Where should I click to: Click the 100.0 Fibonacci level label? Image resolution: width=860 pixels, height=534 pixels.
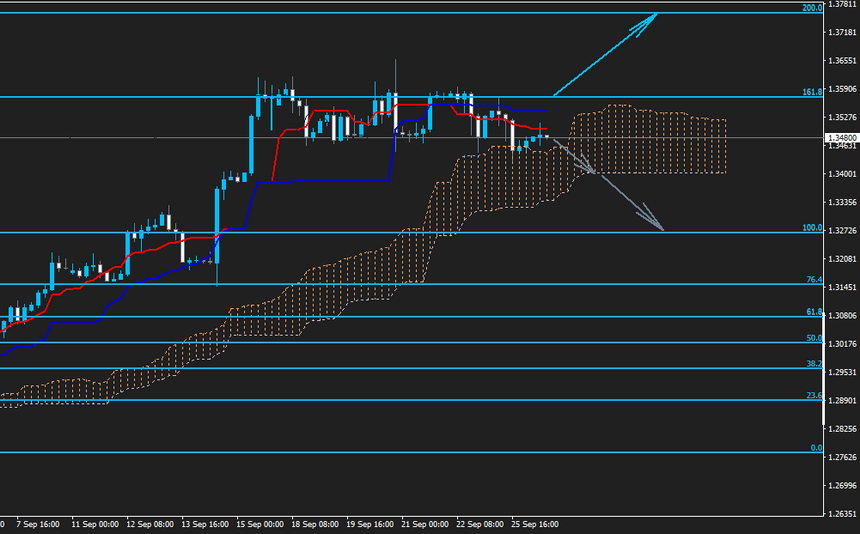[x=812, y=228]
